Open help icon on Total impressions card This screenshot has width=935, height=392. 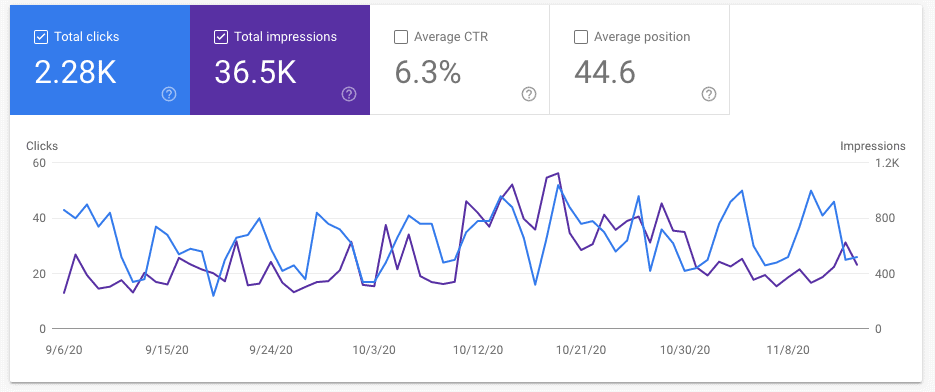[x=349, y=94]
